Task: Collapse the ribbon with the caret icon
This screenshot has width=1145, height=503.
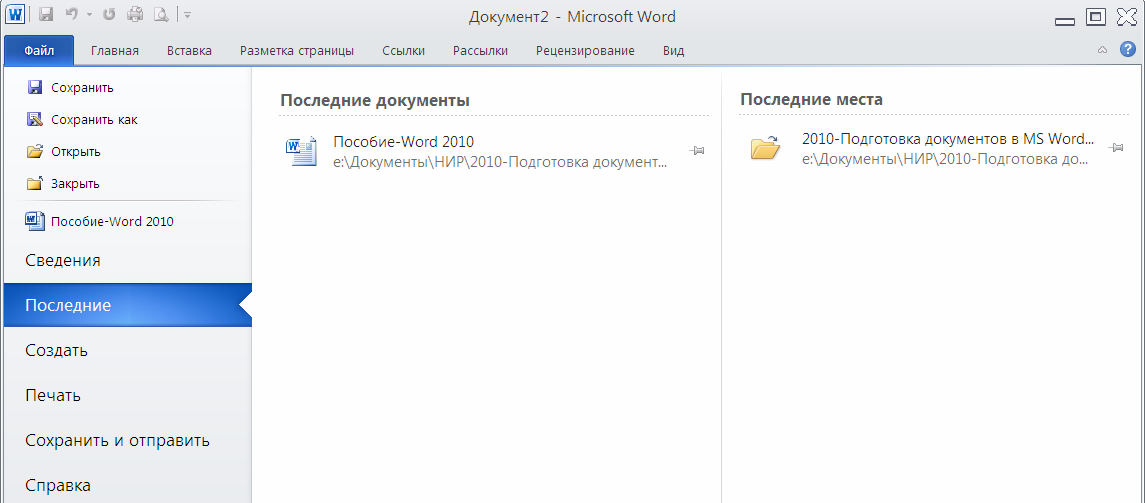Action: pyautogui.click(x=1103, y=50)
